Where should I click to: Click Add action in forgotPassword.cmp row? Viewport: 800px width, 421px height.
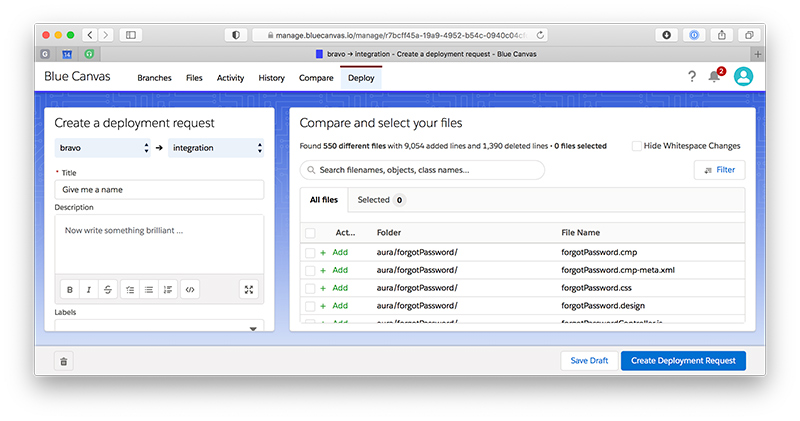[334, 253]
